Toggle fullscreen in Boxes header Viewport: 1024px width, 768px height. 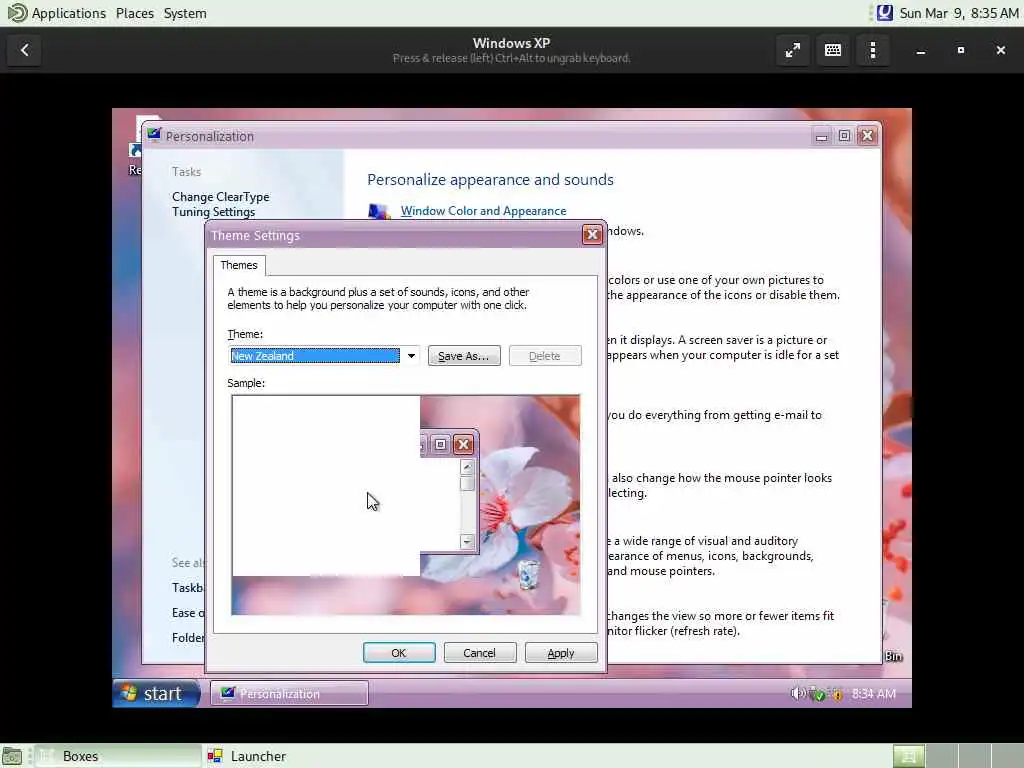pos(793,50)
